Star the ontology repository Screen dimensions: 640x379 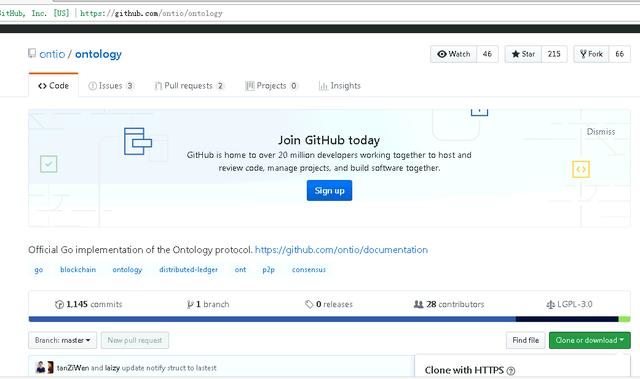(523, 54)
